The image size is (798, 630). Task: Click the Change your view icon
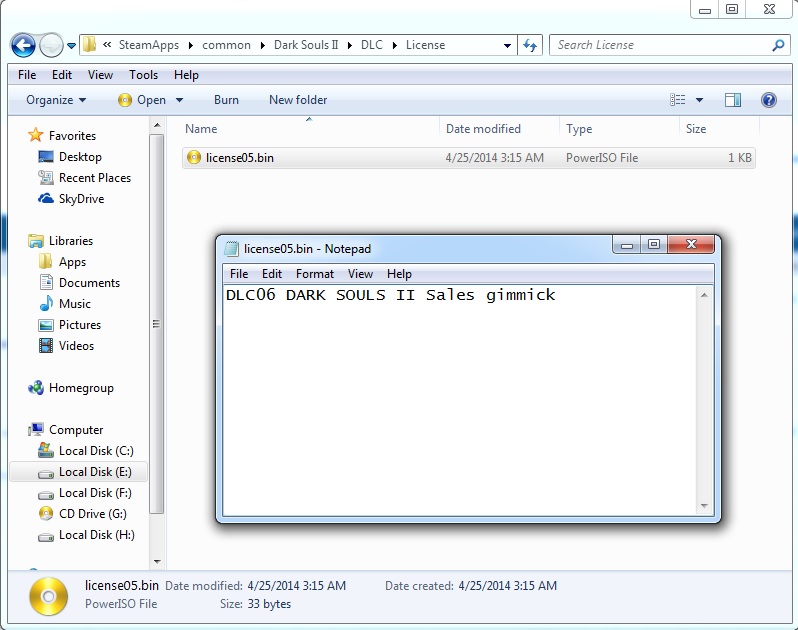click(x=677, y=100)
